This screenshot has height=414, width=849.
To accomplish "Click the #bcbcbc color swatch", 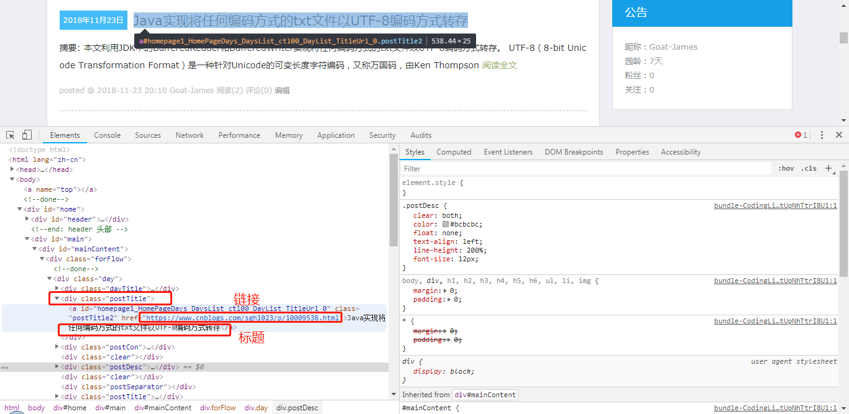I will pyautogui.click(x=445, y=224).
